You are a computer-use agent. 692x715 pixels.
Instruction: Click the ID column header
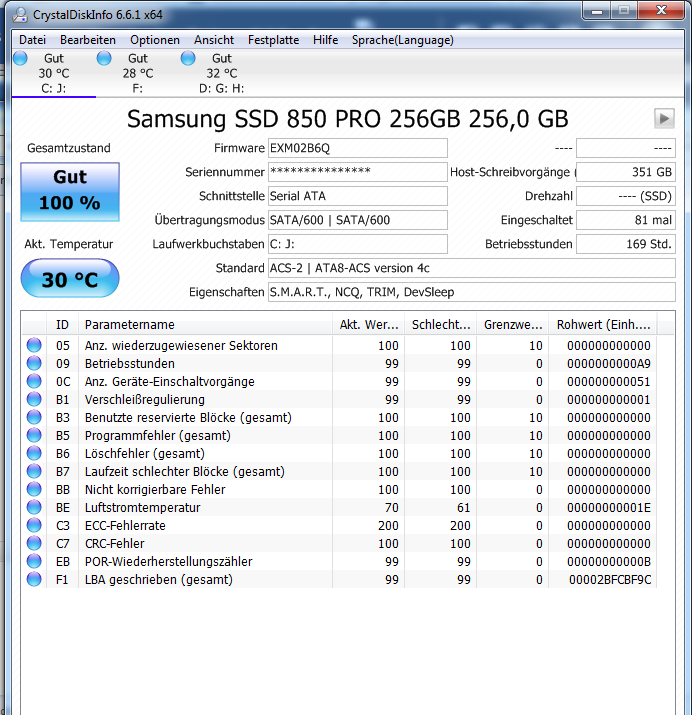[62, 325]
